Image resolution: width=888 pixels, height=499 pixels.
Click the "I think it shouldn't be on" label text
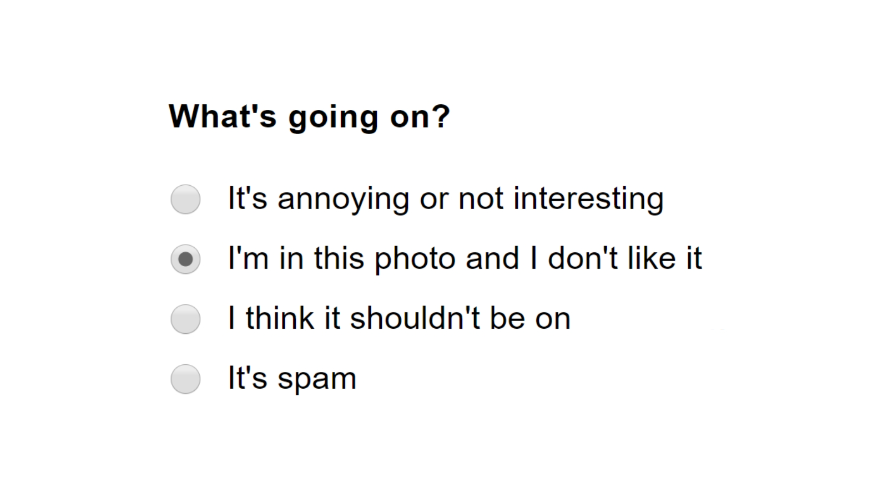[x=399, y=318]
